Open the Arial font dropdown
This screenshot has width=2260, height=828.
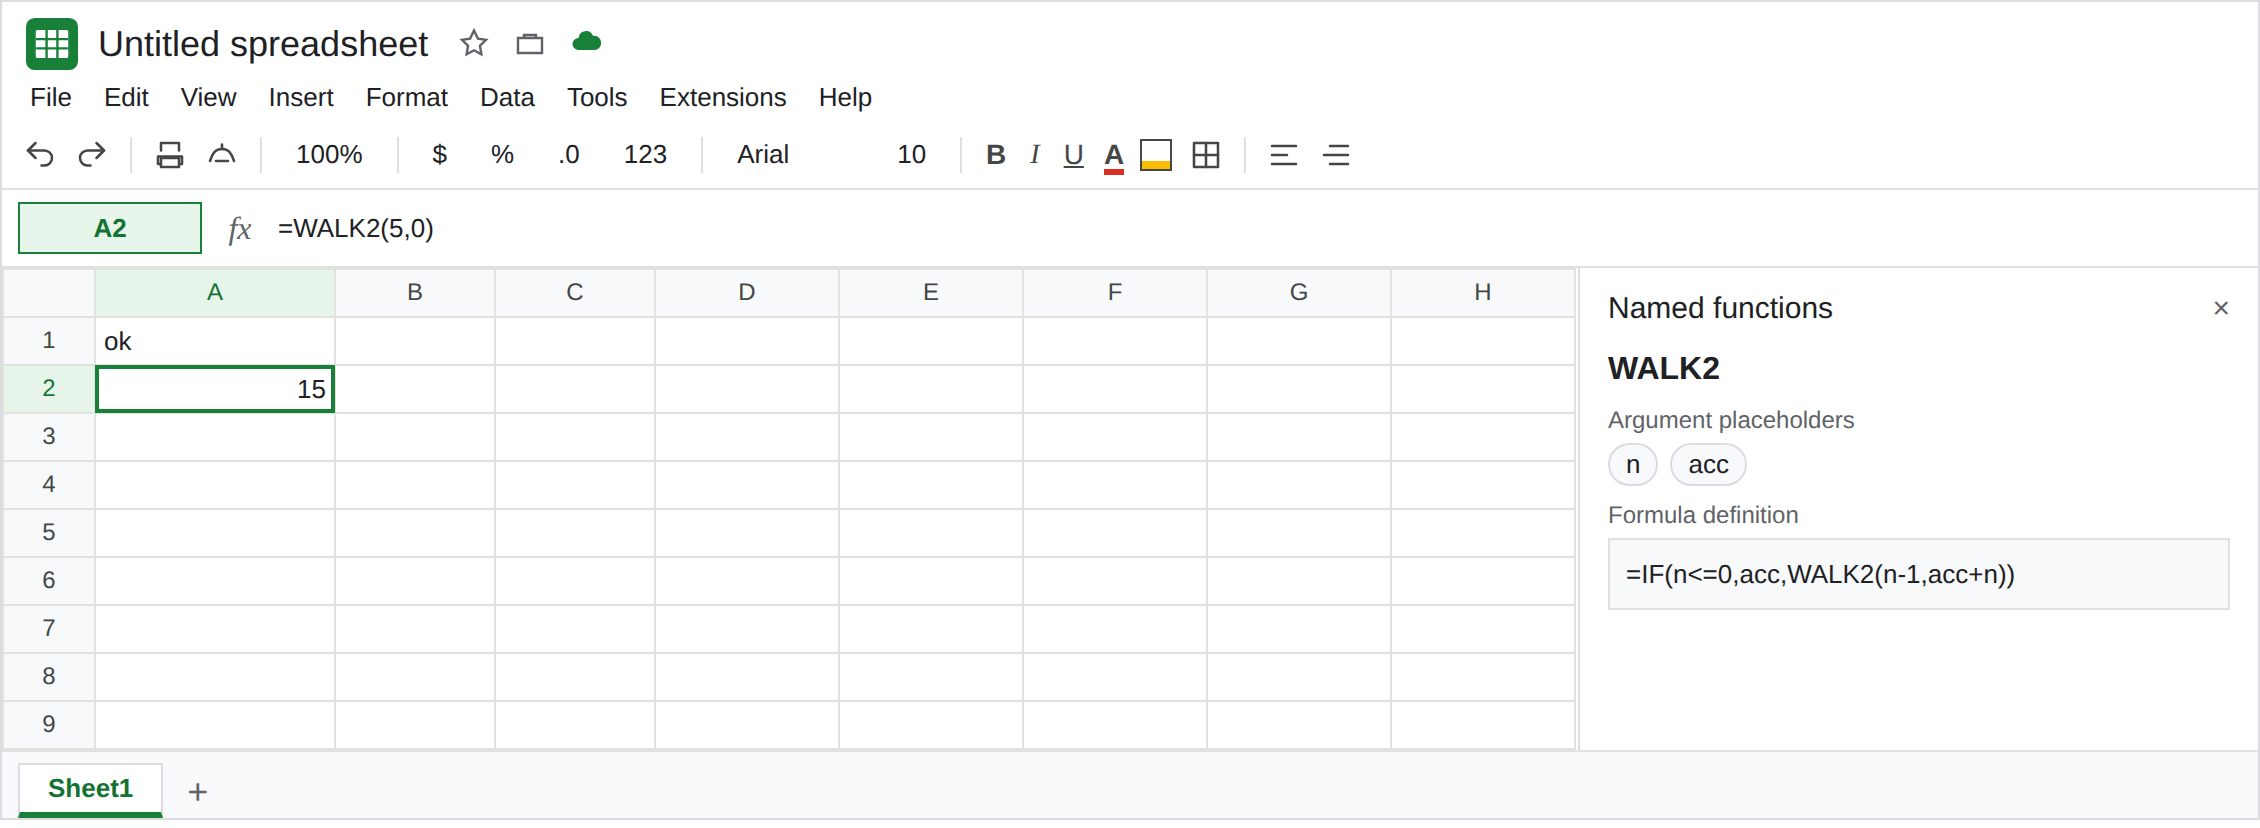[763, 154]
